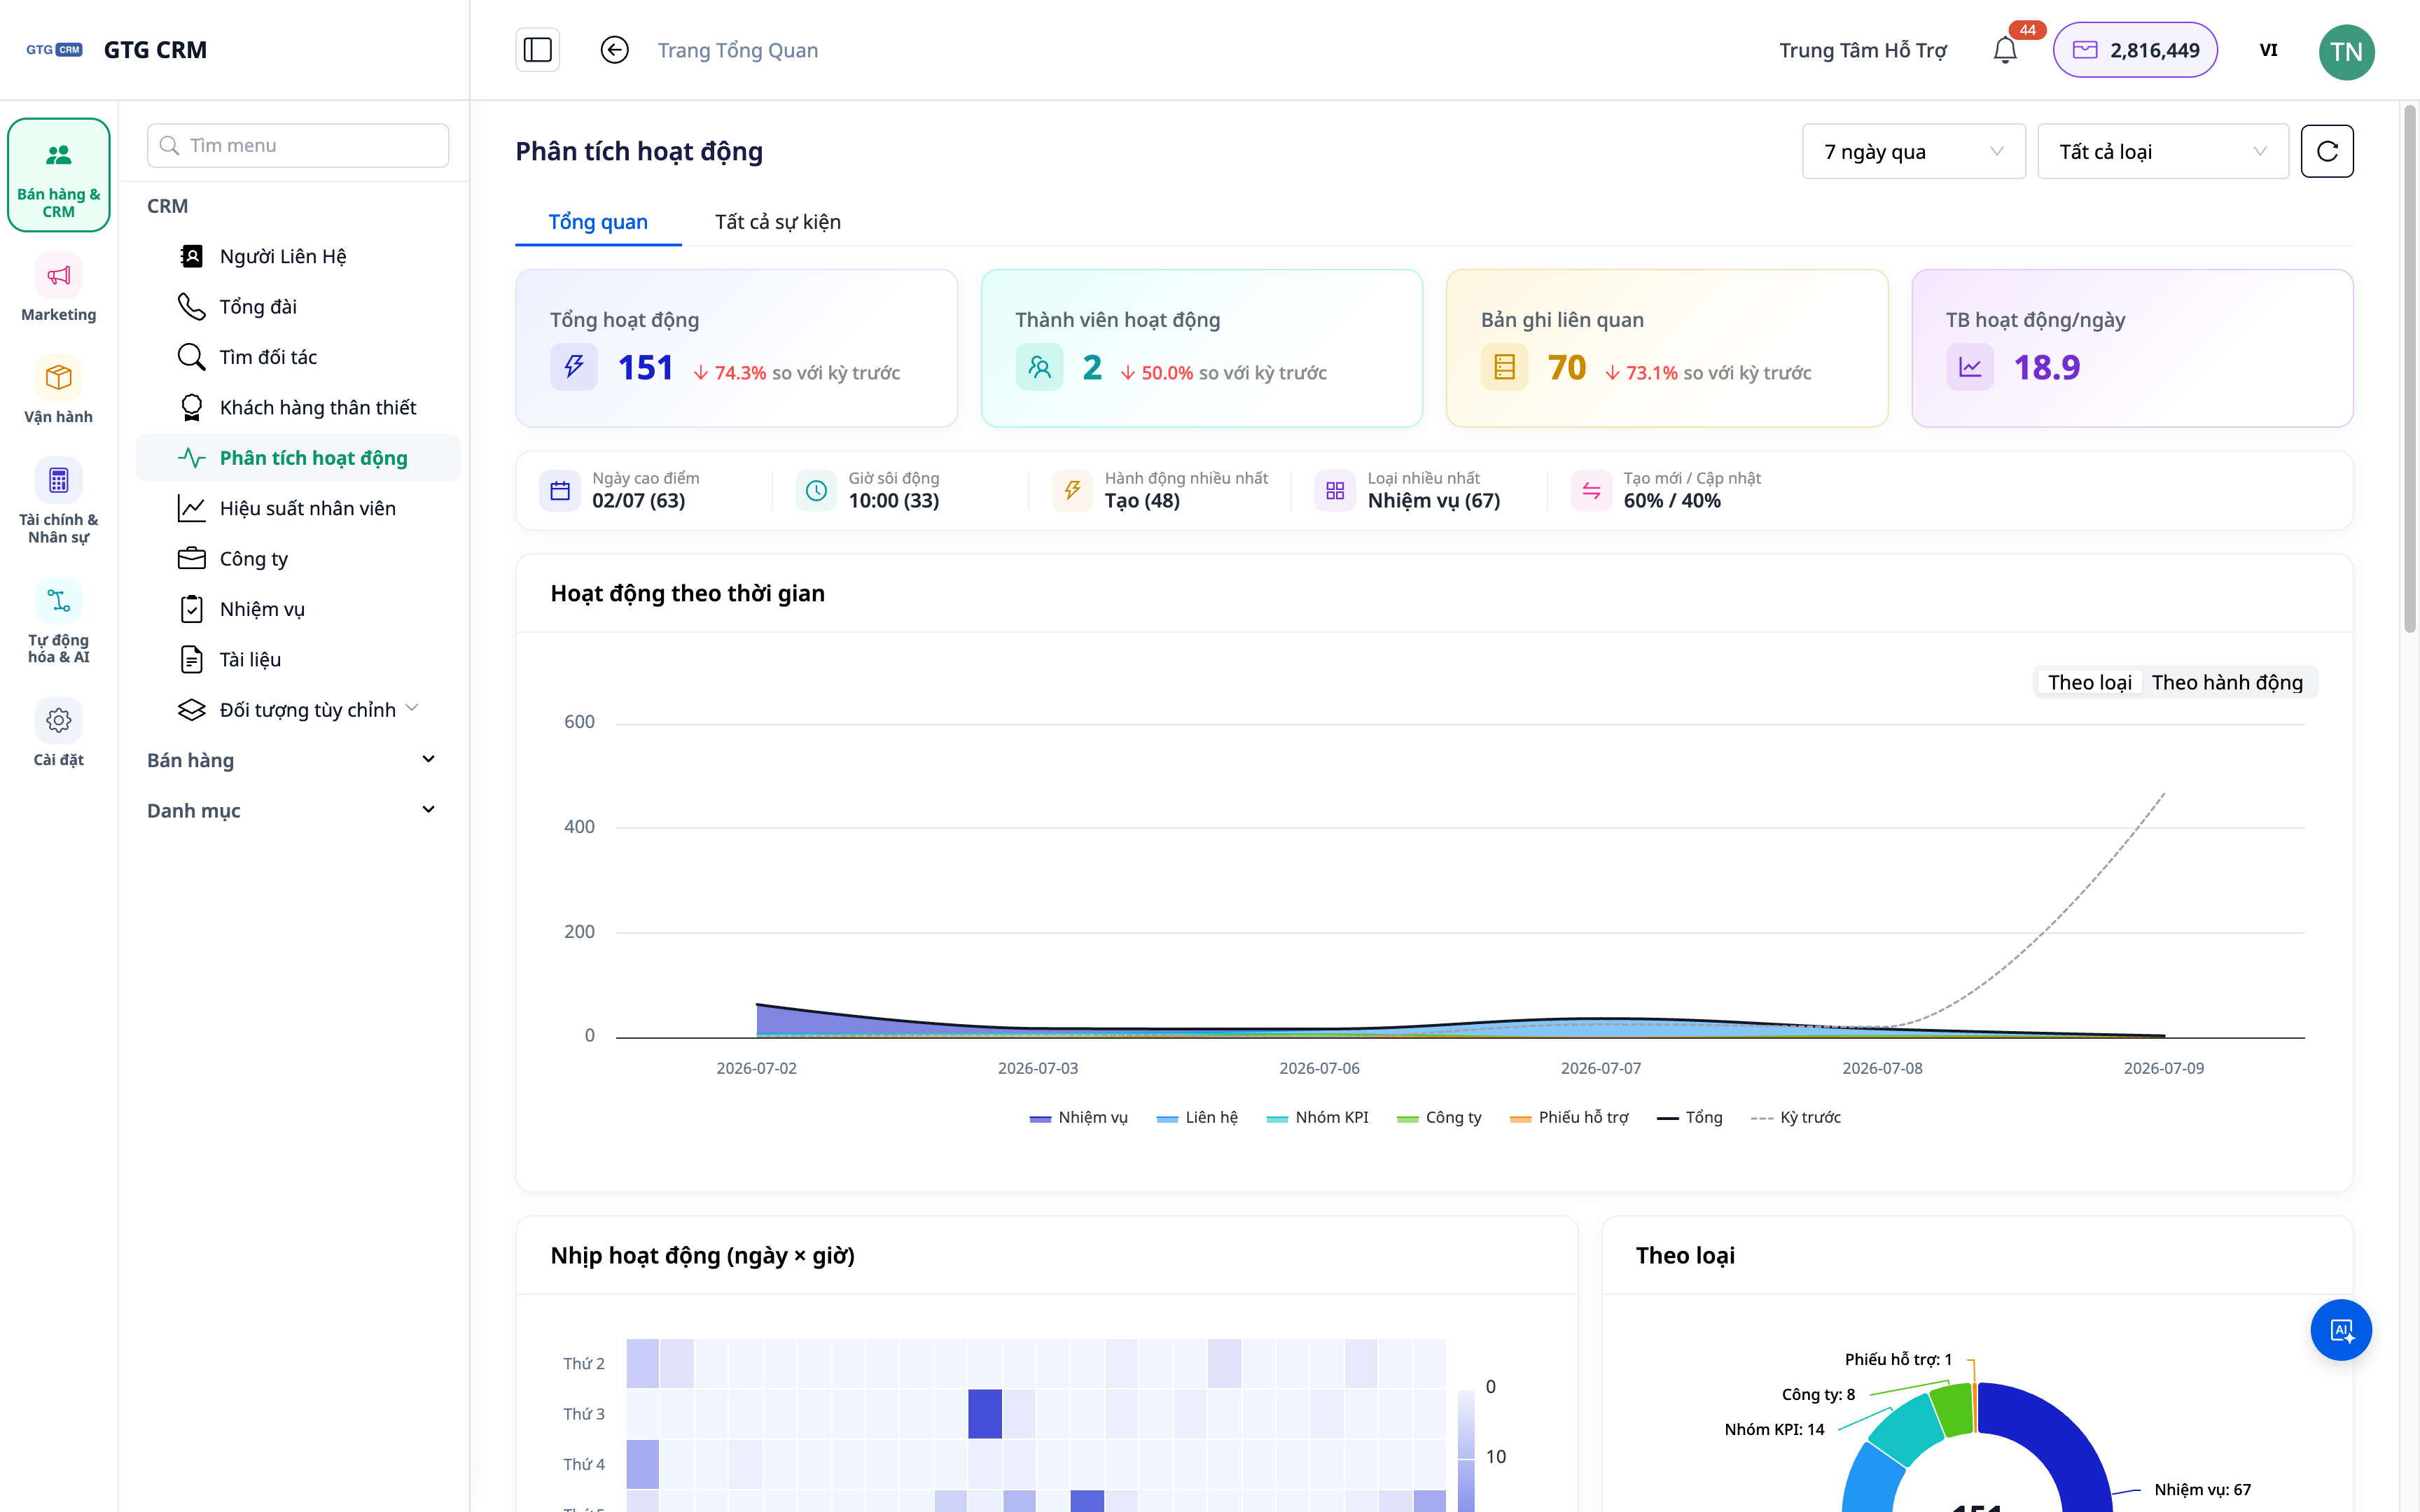This screenshot has width=2420, height=1512.
Task: Focus the Tìm menu search field
Action: pyautogui.click(x=298, y=145)
